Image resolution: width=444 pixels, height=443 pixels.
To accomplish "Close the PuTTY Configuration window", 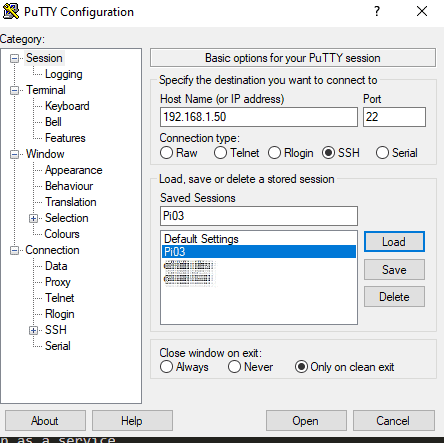I will 422,11.
